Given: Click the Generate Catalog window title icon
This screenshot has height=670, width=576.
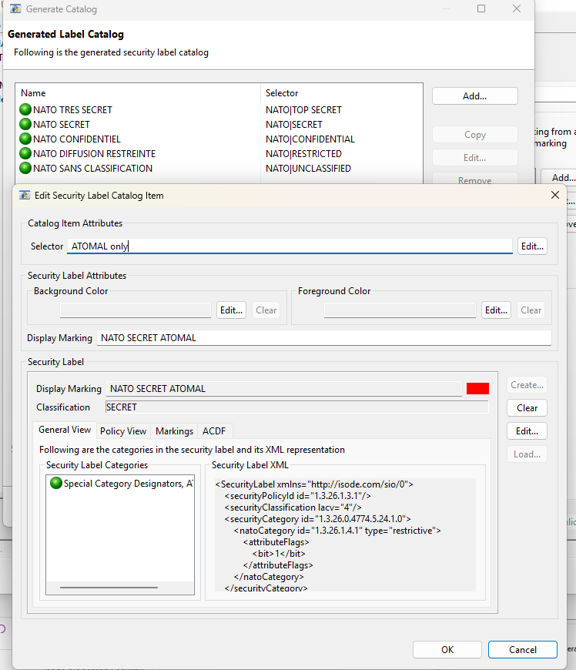Looking at the screenshot, I should point(15,9).
